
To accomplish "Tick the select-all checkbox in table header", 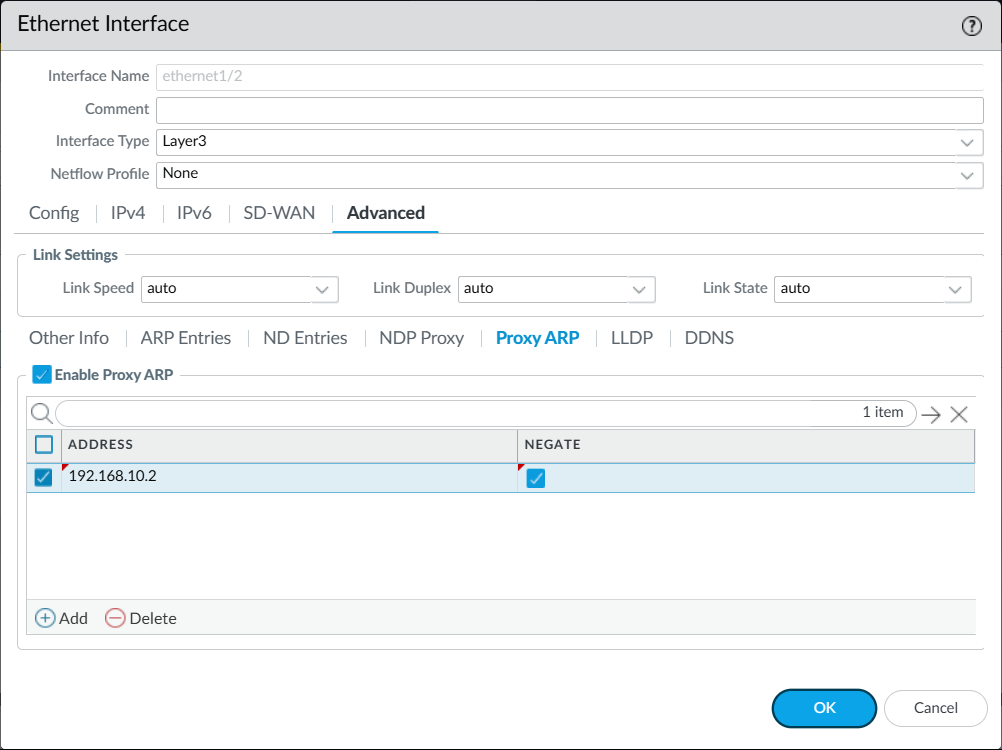I will click(x=44, y=444).
